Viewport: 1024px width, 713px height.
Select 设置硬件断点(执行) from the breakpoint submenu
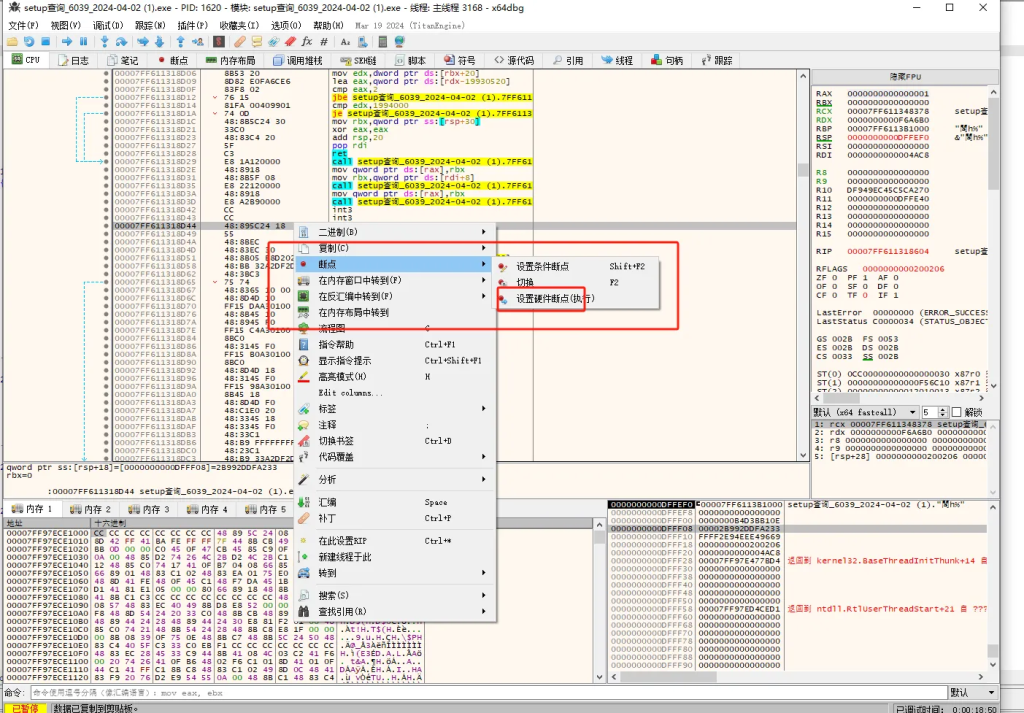click(x=554, y=299)
